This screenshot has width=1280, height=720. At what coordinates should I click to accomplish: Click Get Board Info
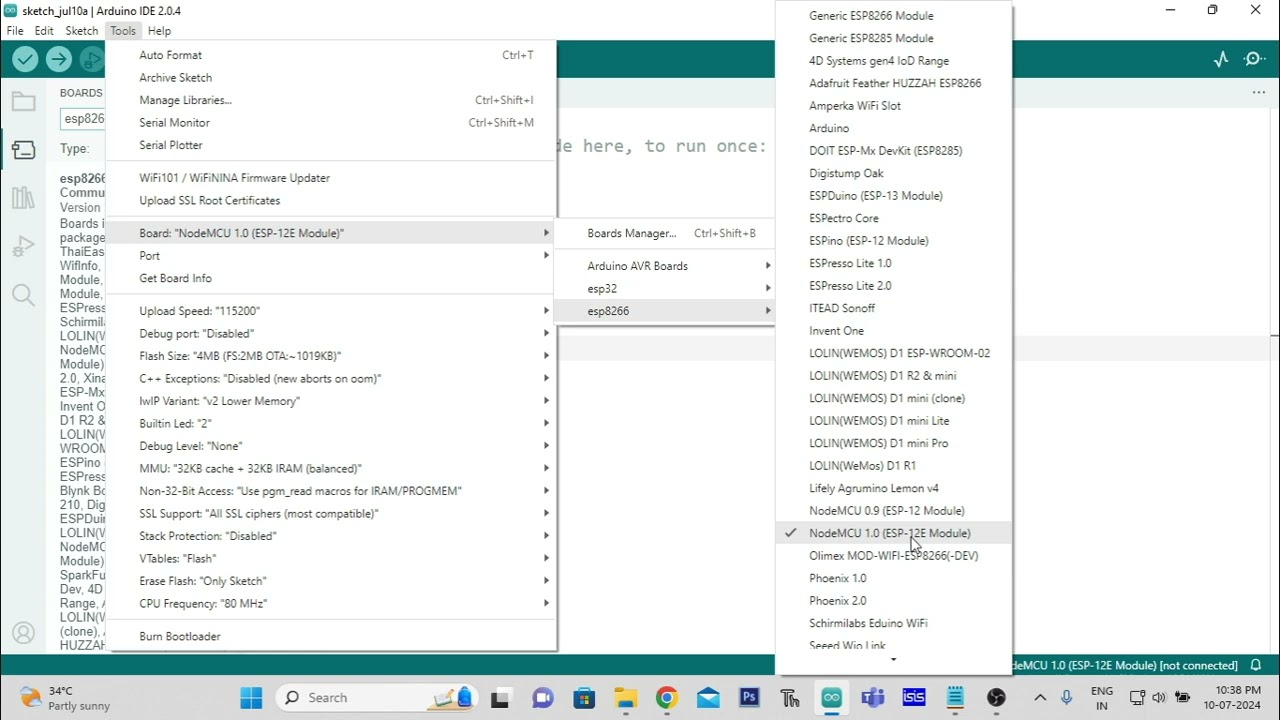tap(331, 278)
